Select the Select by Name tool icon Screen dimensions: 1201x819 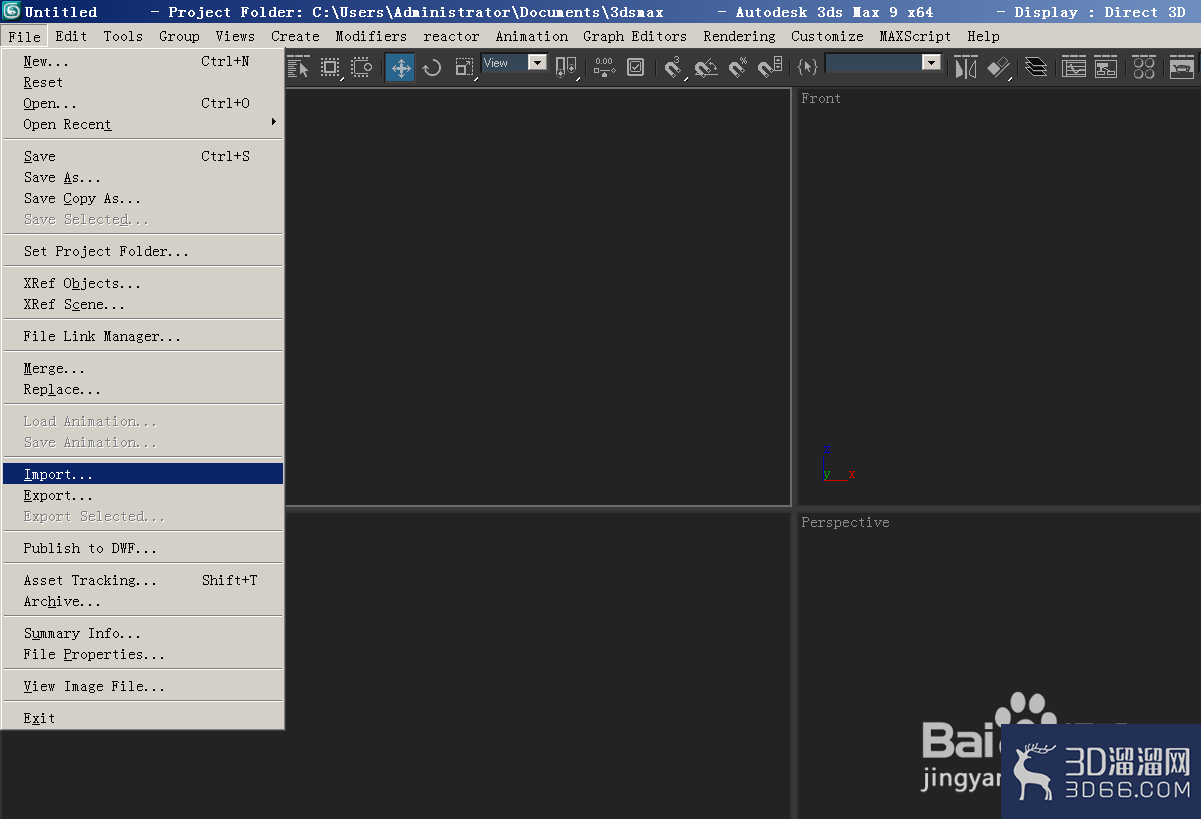pyautogui.click(x=298, y=68)
